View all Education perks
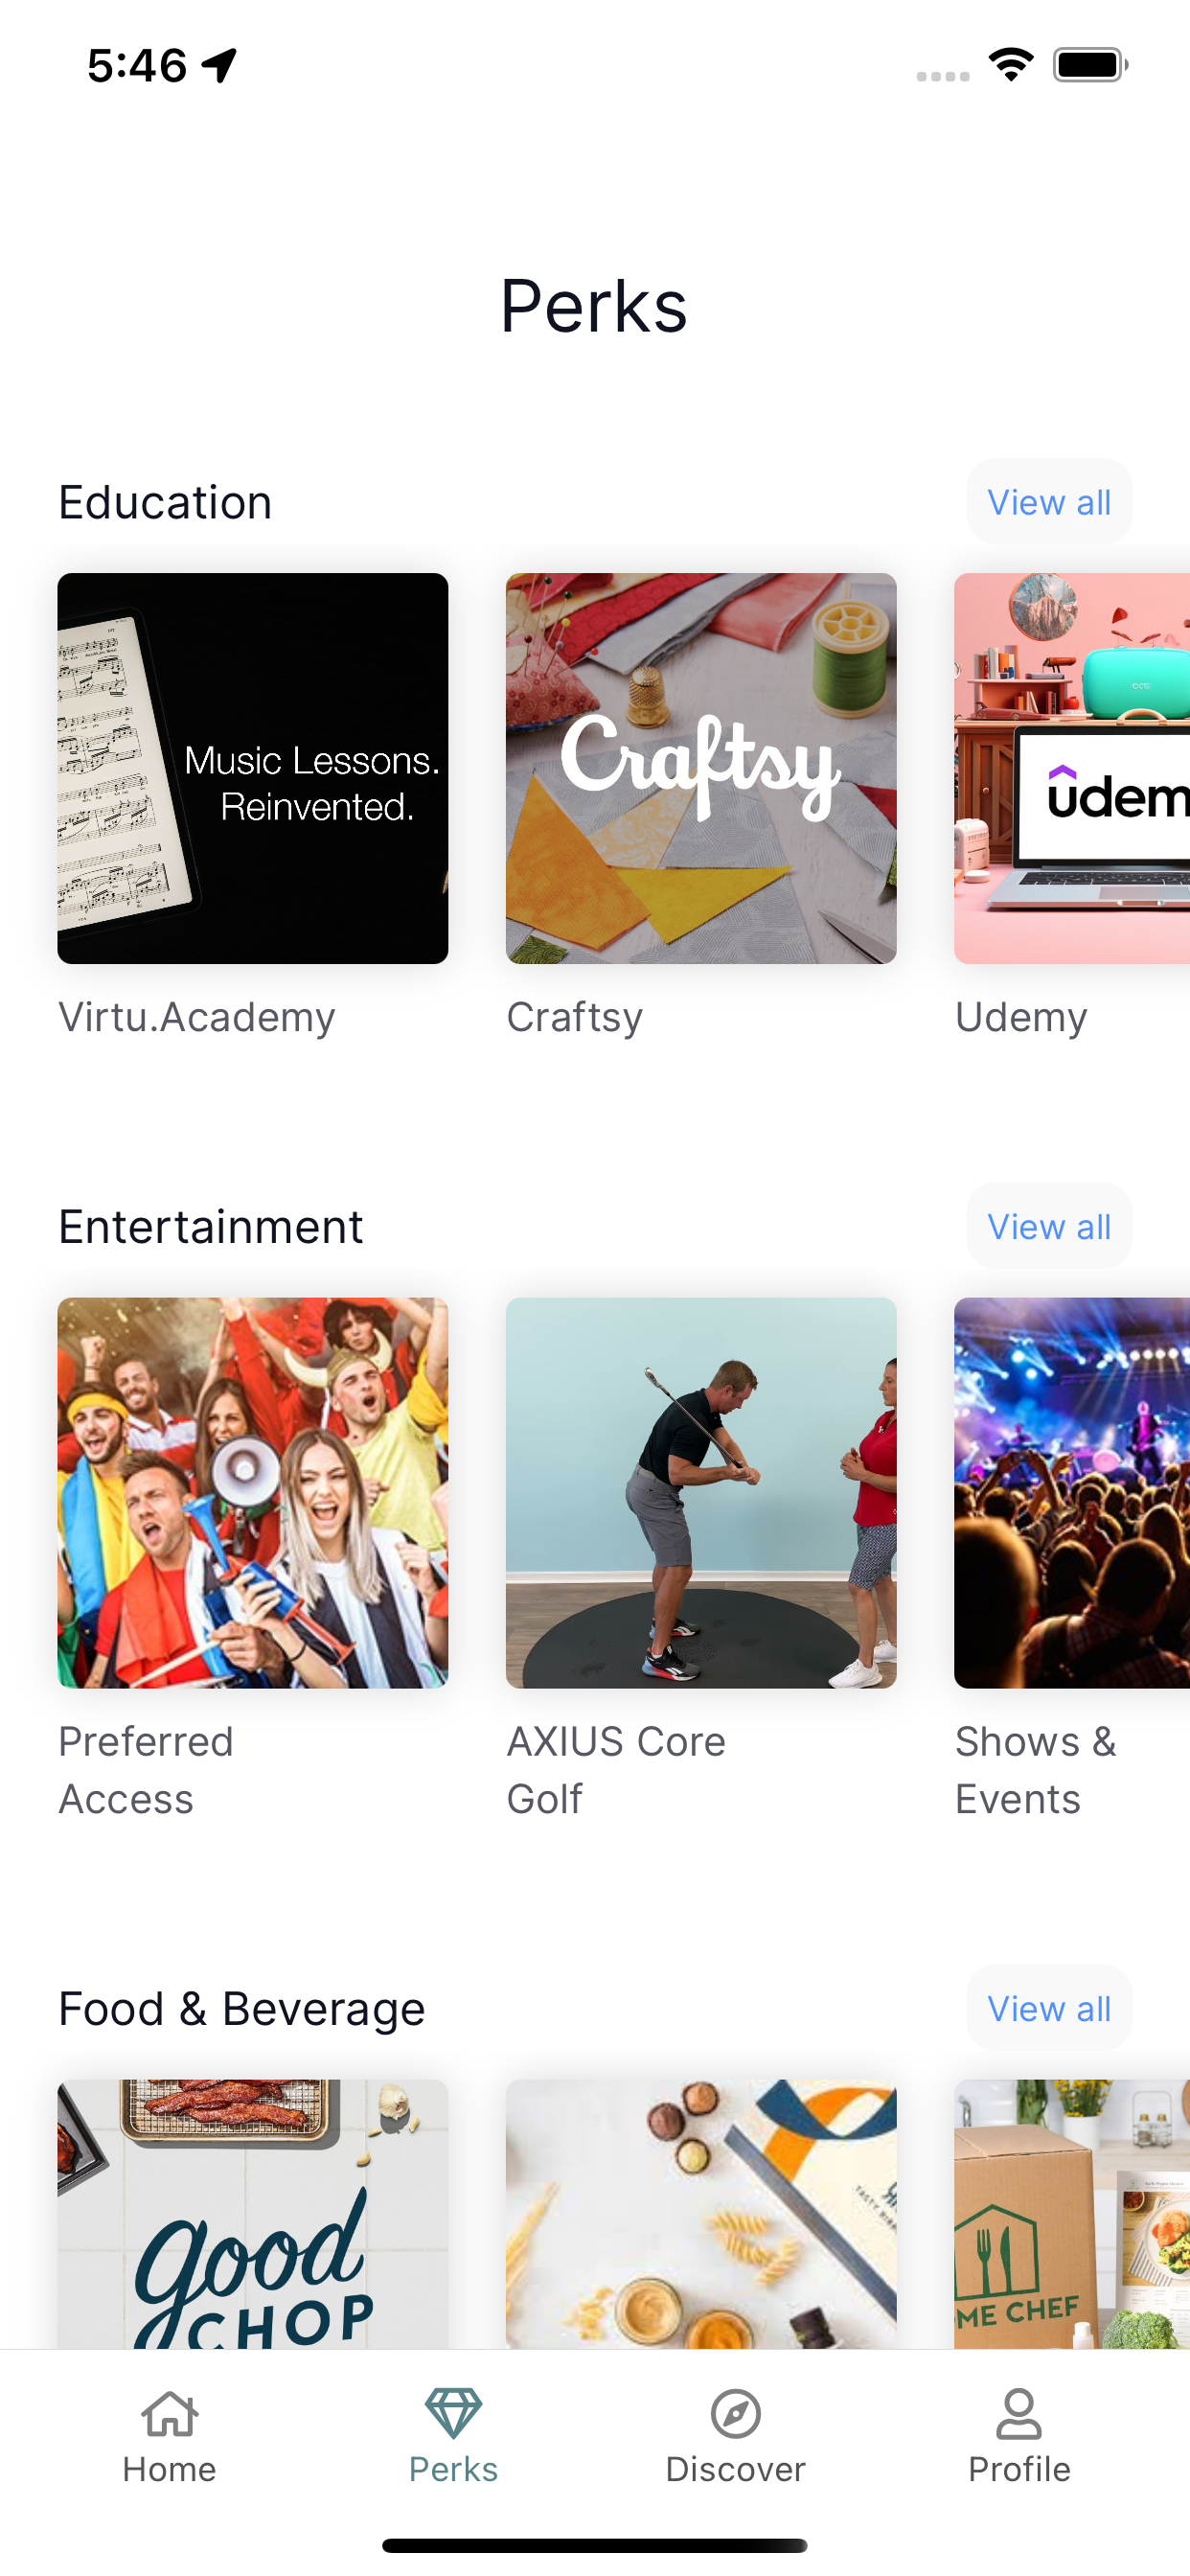 point(1049,502)
